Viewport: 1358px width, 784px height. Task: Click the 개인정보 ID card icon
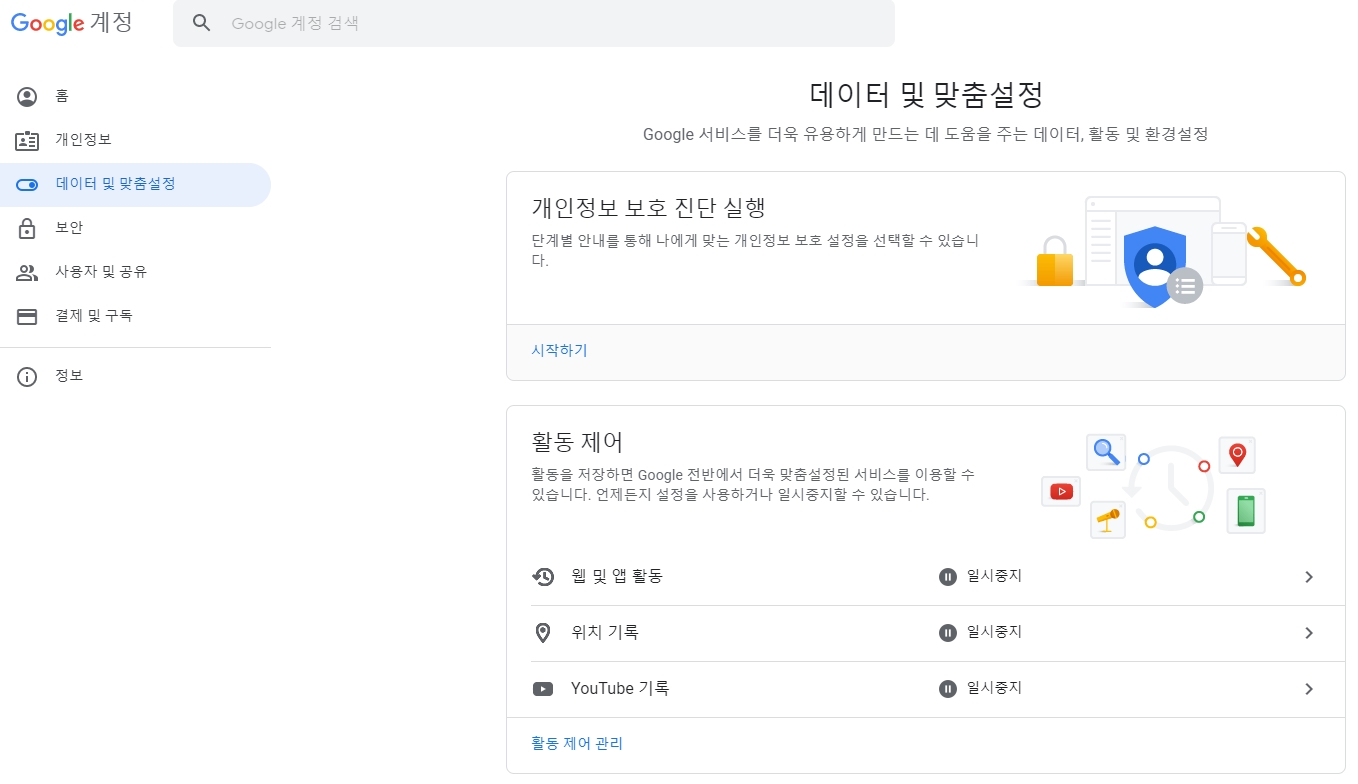pos(27,141)
